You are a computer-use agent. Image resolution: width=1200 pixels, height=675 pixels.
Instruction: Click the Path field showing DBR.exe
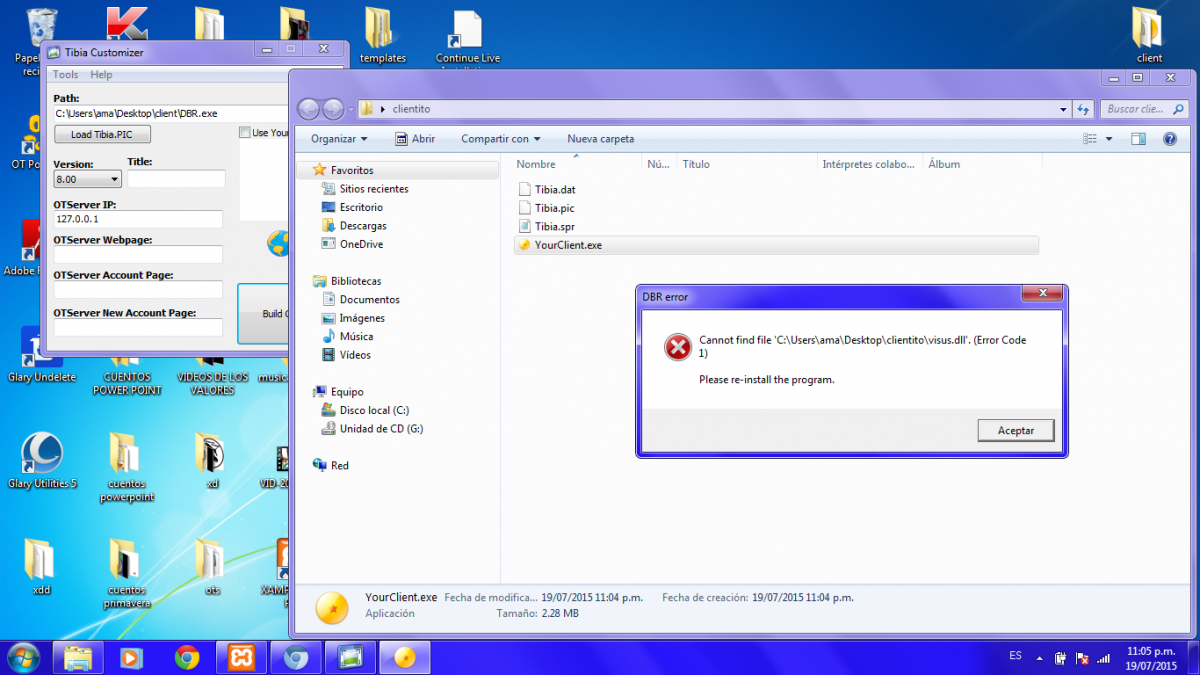point(171,114)
